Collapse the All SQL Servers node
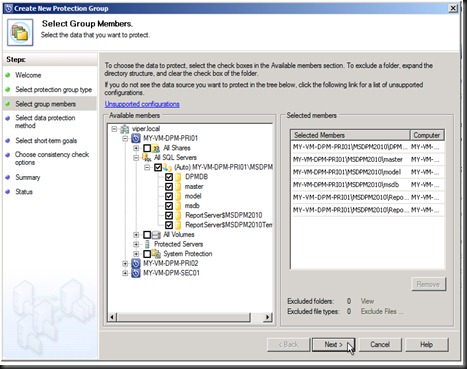The image size is (467, 369). point(136,158)
